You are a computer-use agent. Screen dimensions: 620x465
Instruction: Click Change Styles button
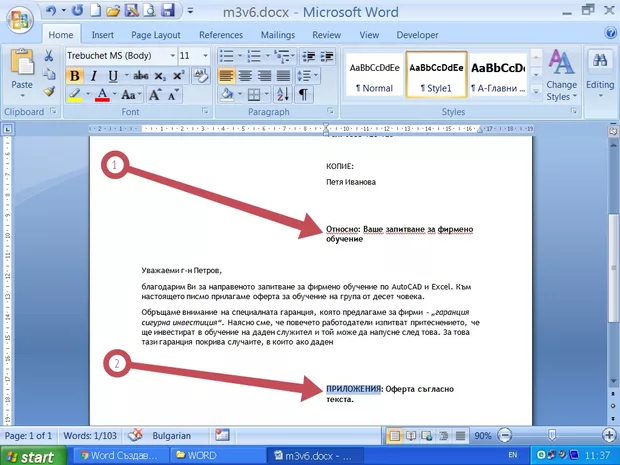coord(561,75)
